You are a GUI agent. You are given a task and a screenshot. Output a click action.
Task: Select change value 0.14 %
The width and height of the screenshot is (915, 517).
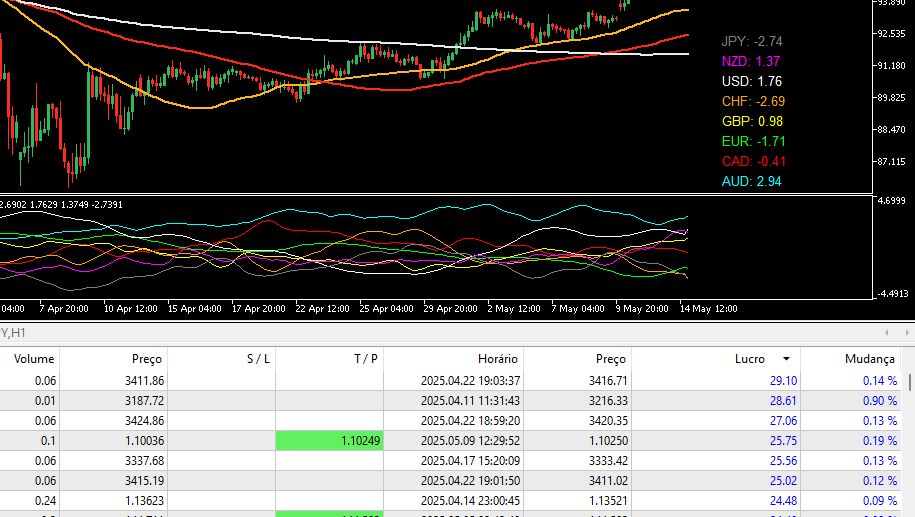880,380
